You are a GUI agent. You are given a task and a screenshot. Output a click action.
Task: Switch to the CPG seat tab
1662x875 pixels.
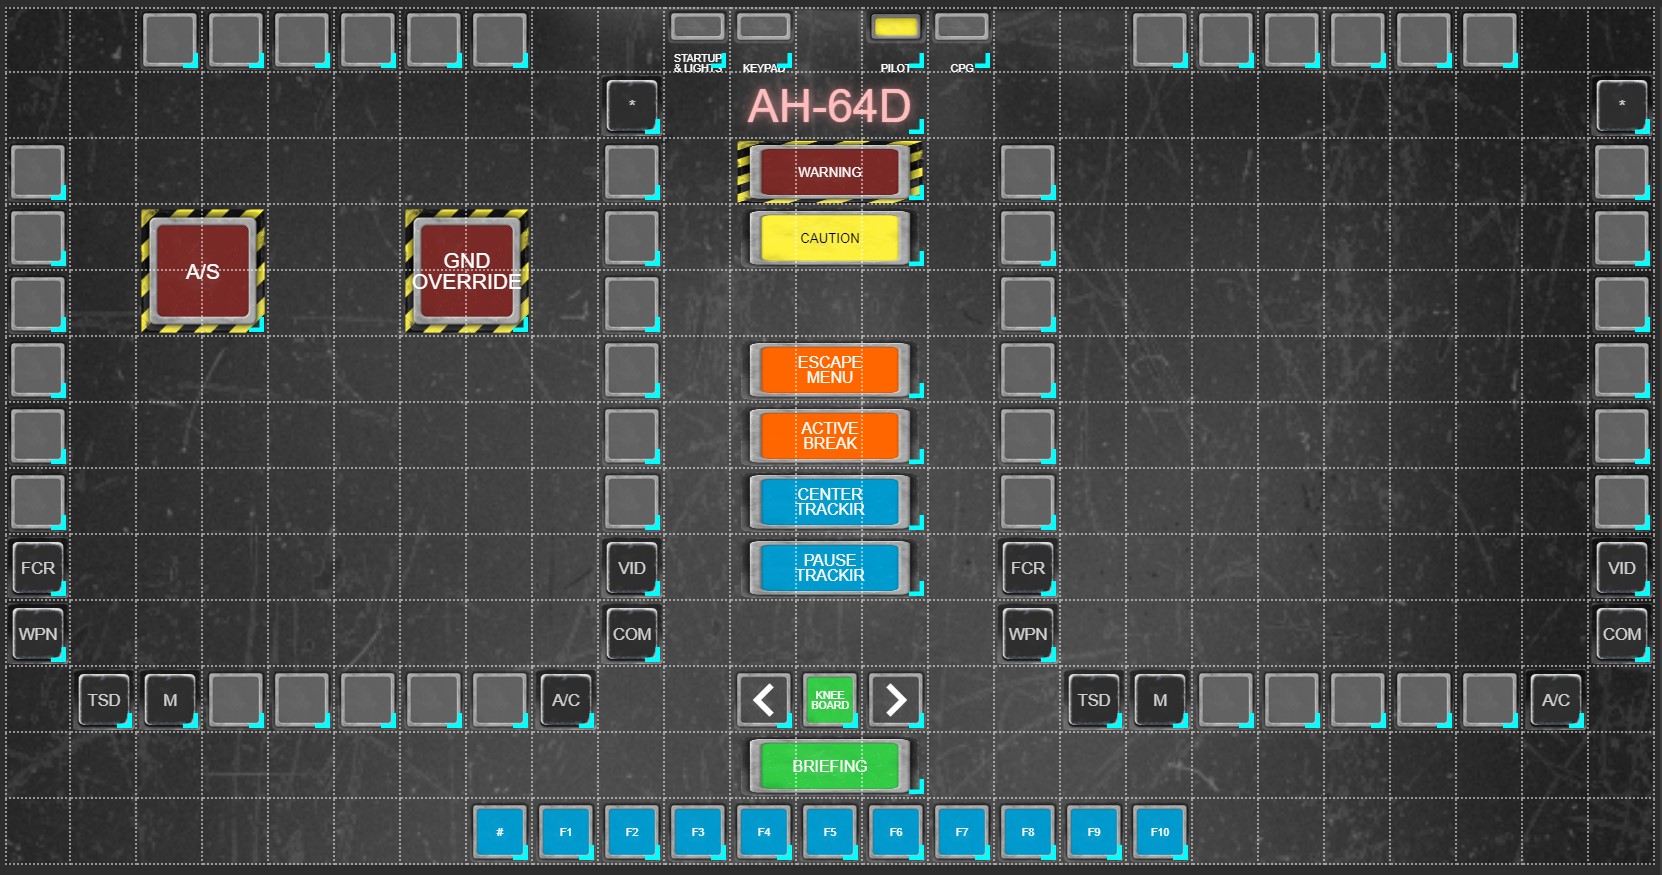pyautogui.click(x=961, y=28)
